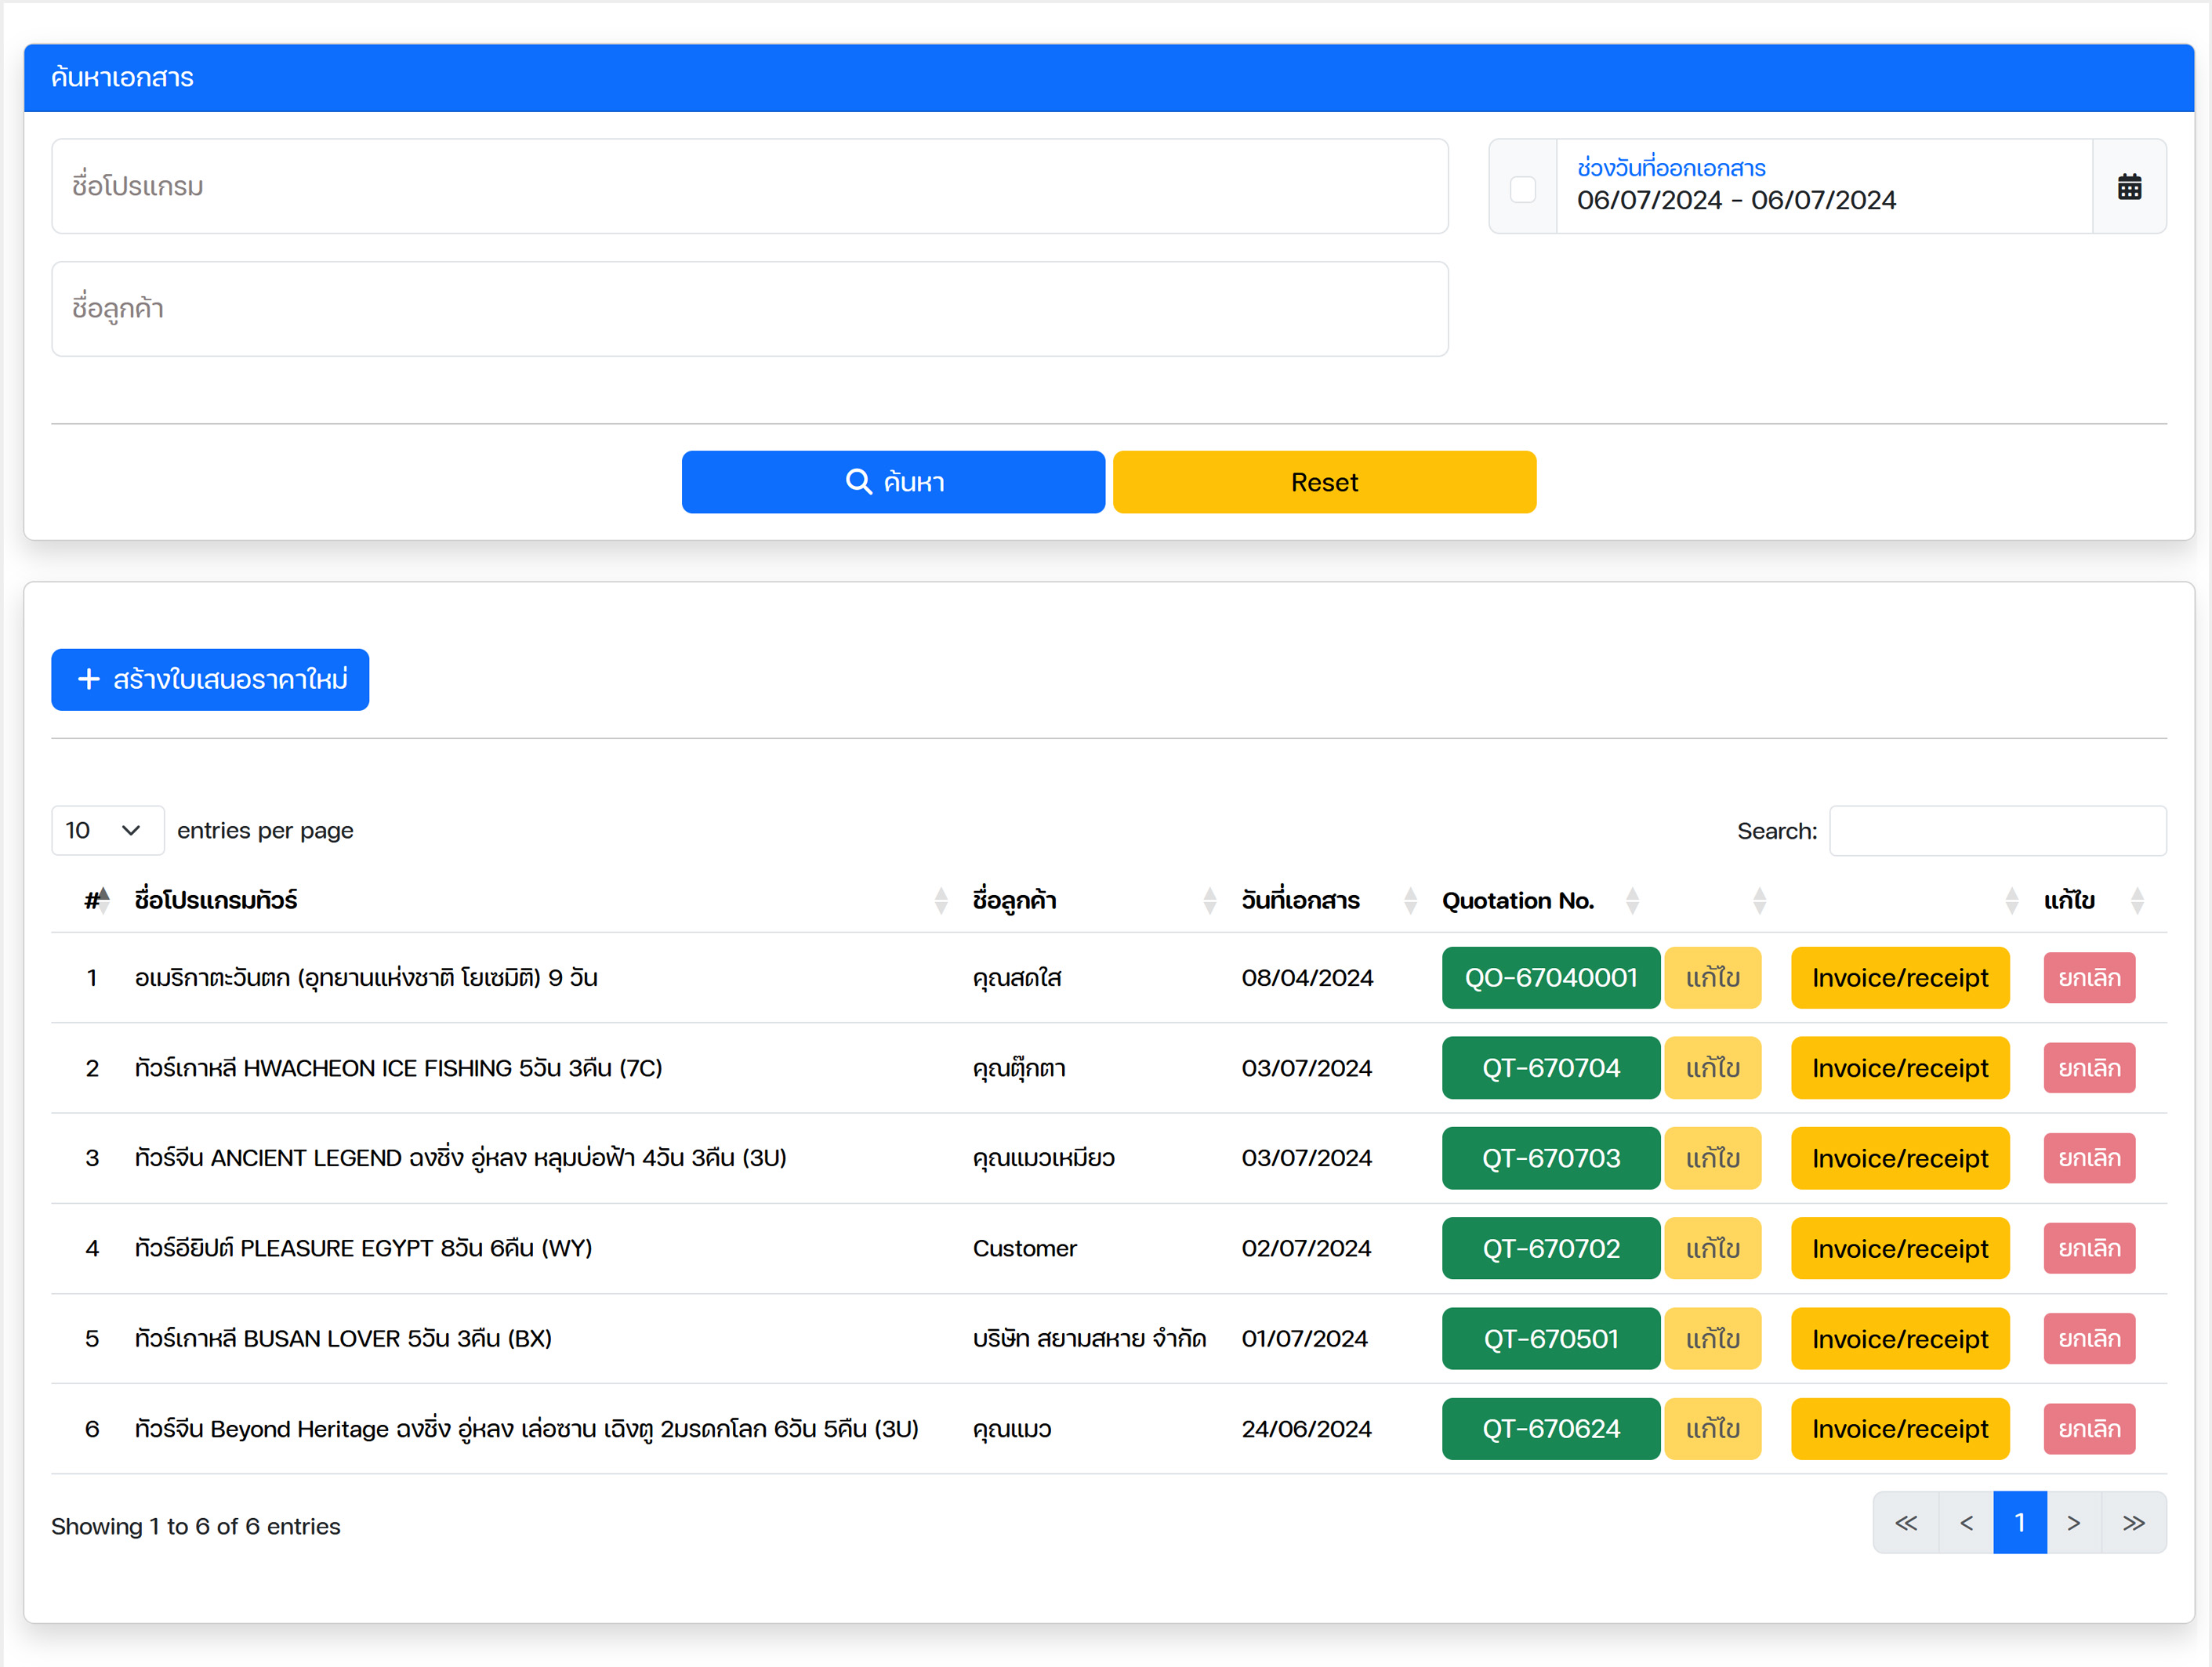The height and width of the screenshot is (1667, 2212).
Task: Click the yellow Reset button
Action: [x=1324, y=482]
